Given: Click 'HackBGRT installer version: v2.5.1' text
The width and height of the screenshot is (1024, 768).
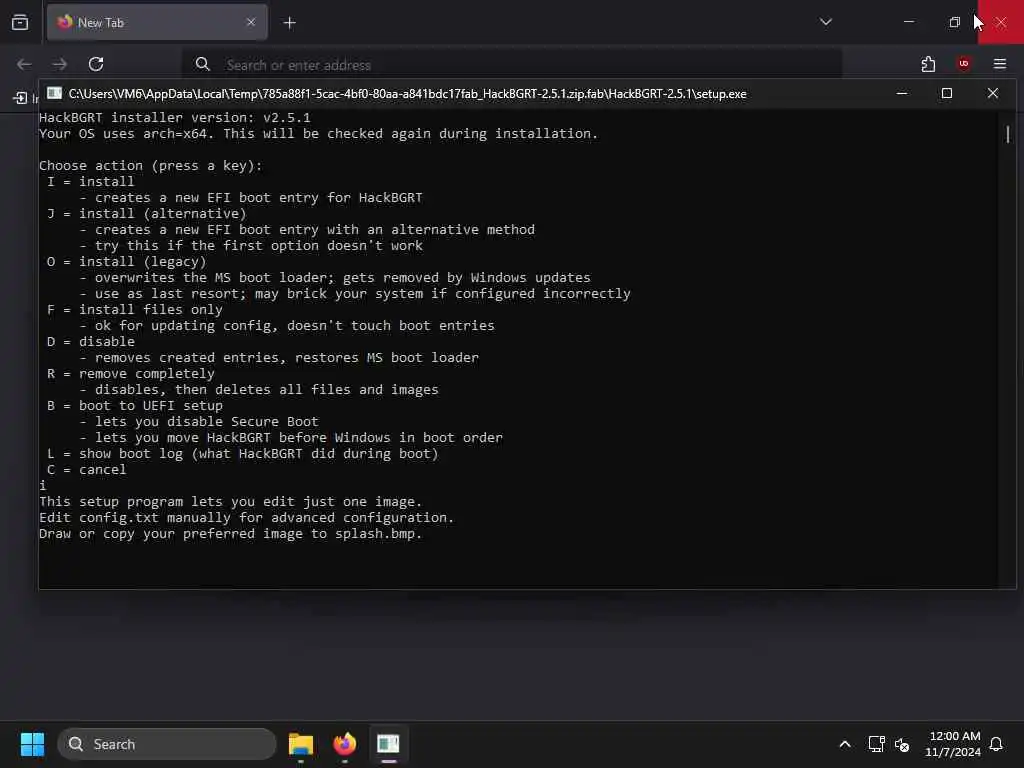Looking at the screenshot, I should pos(174,118).
